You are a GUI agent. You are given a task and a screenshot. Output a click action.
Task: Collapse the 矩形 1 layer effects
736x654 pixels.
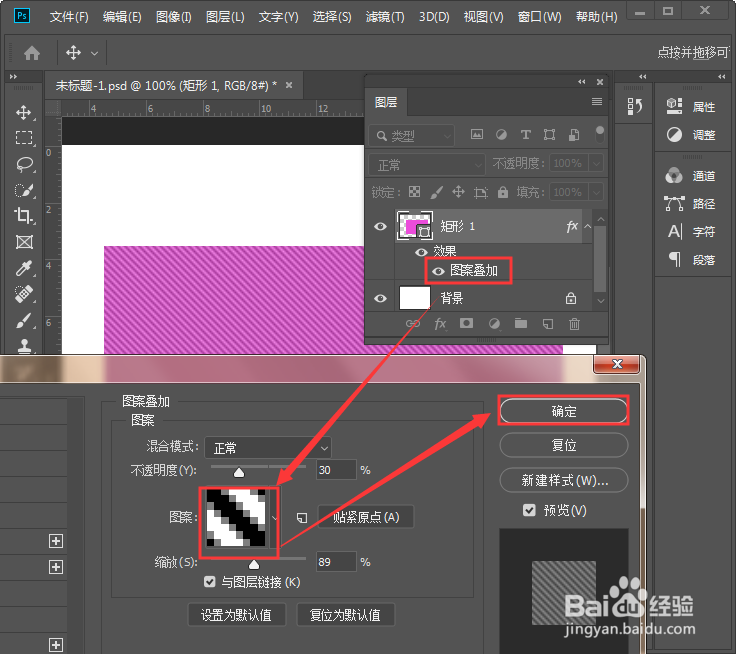[587, 226]
